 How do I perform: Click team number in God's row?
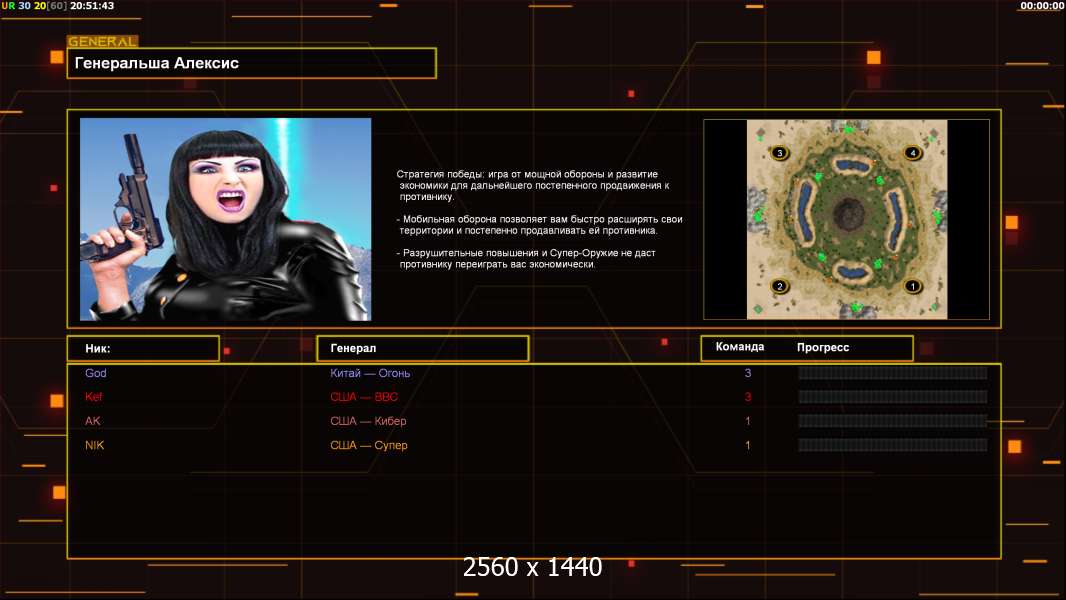coord(748,373)
